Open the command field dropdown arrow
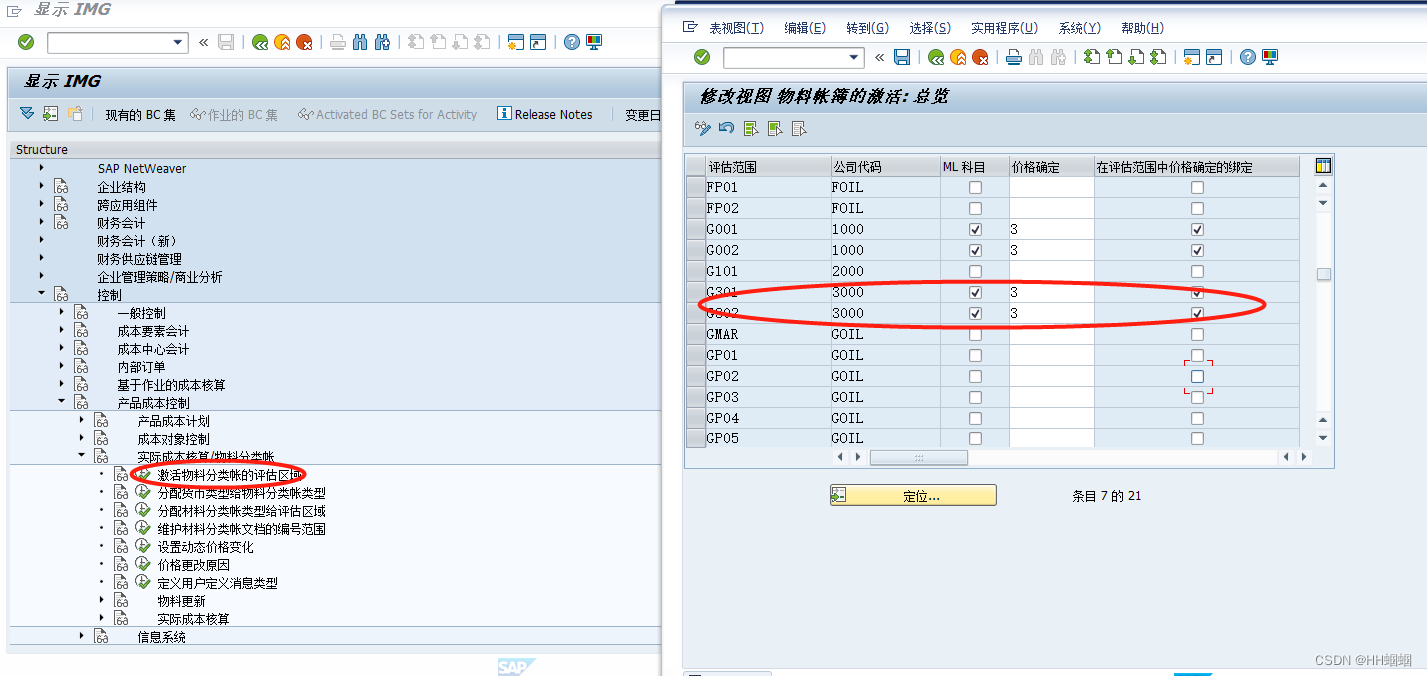Viewport: 1427px width, 676px height. (x=855, y=57)
